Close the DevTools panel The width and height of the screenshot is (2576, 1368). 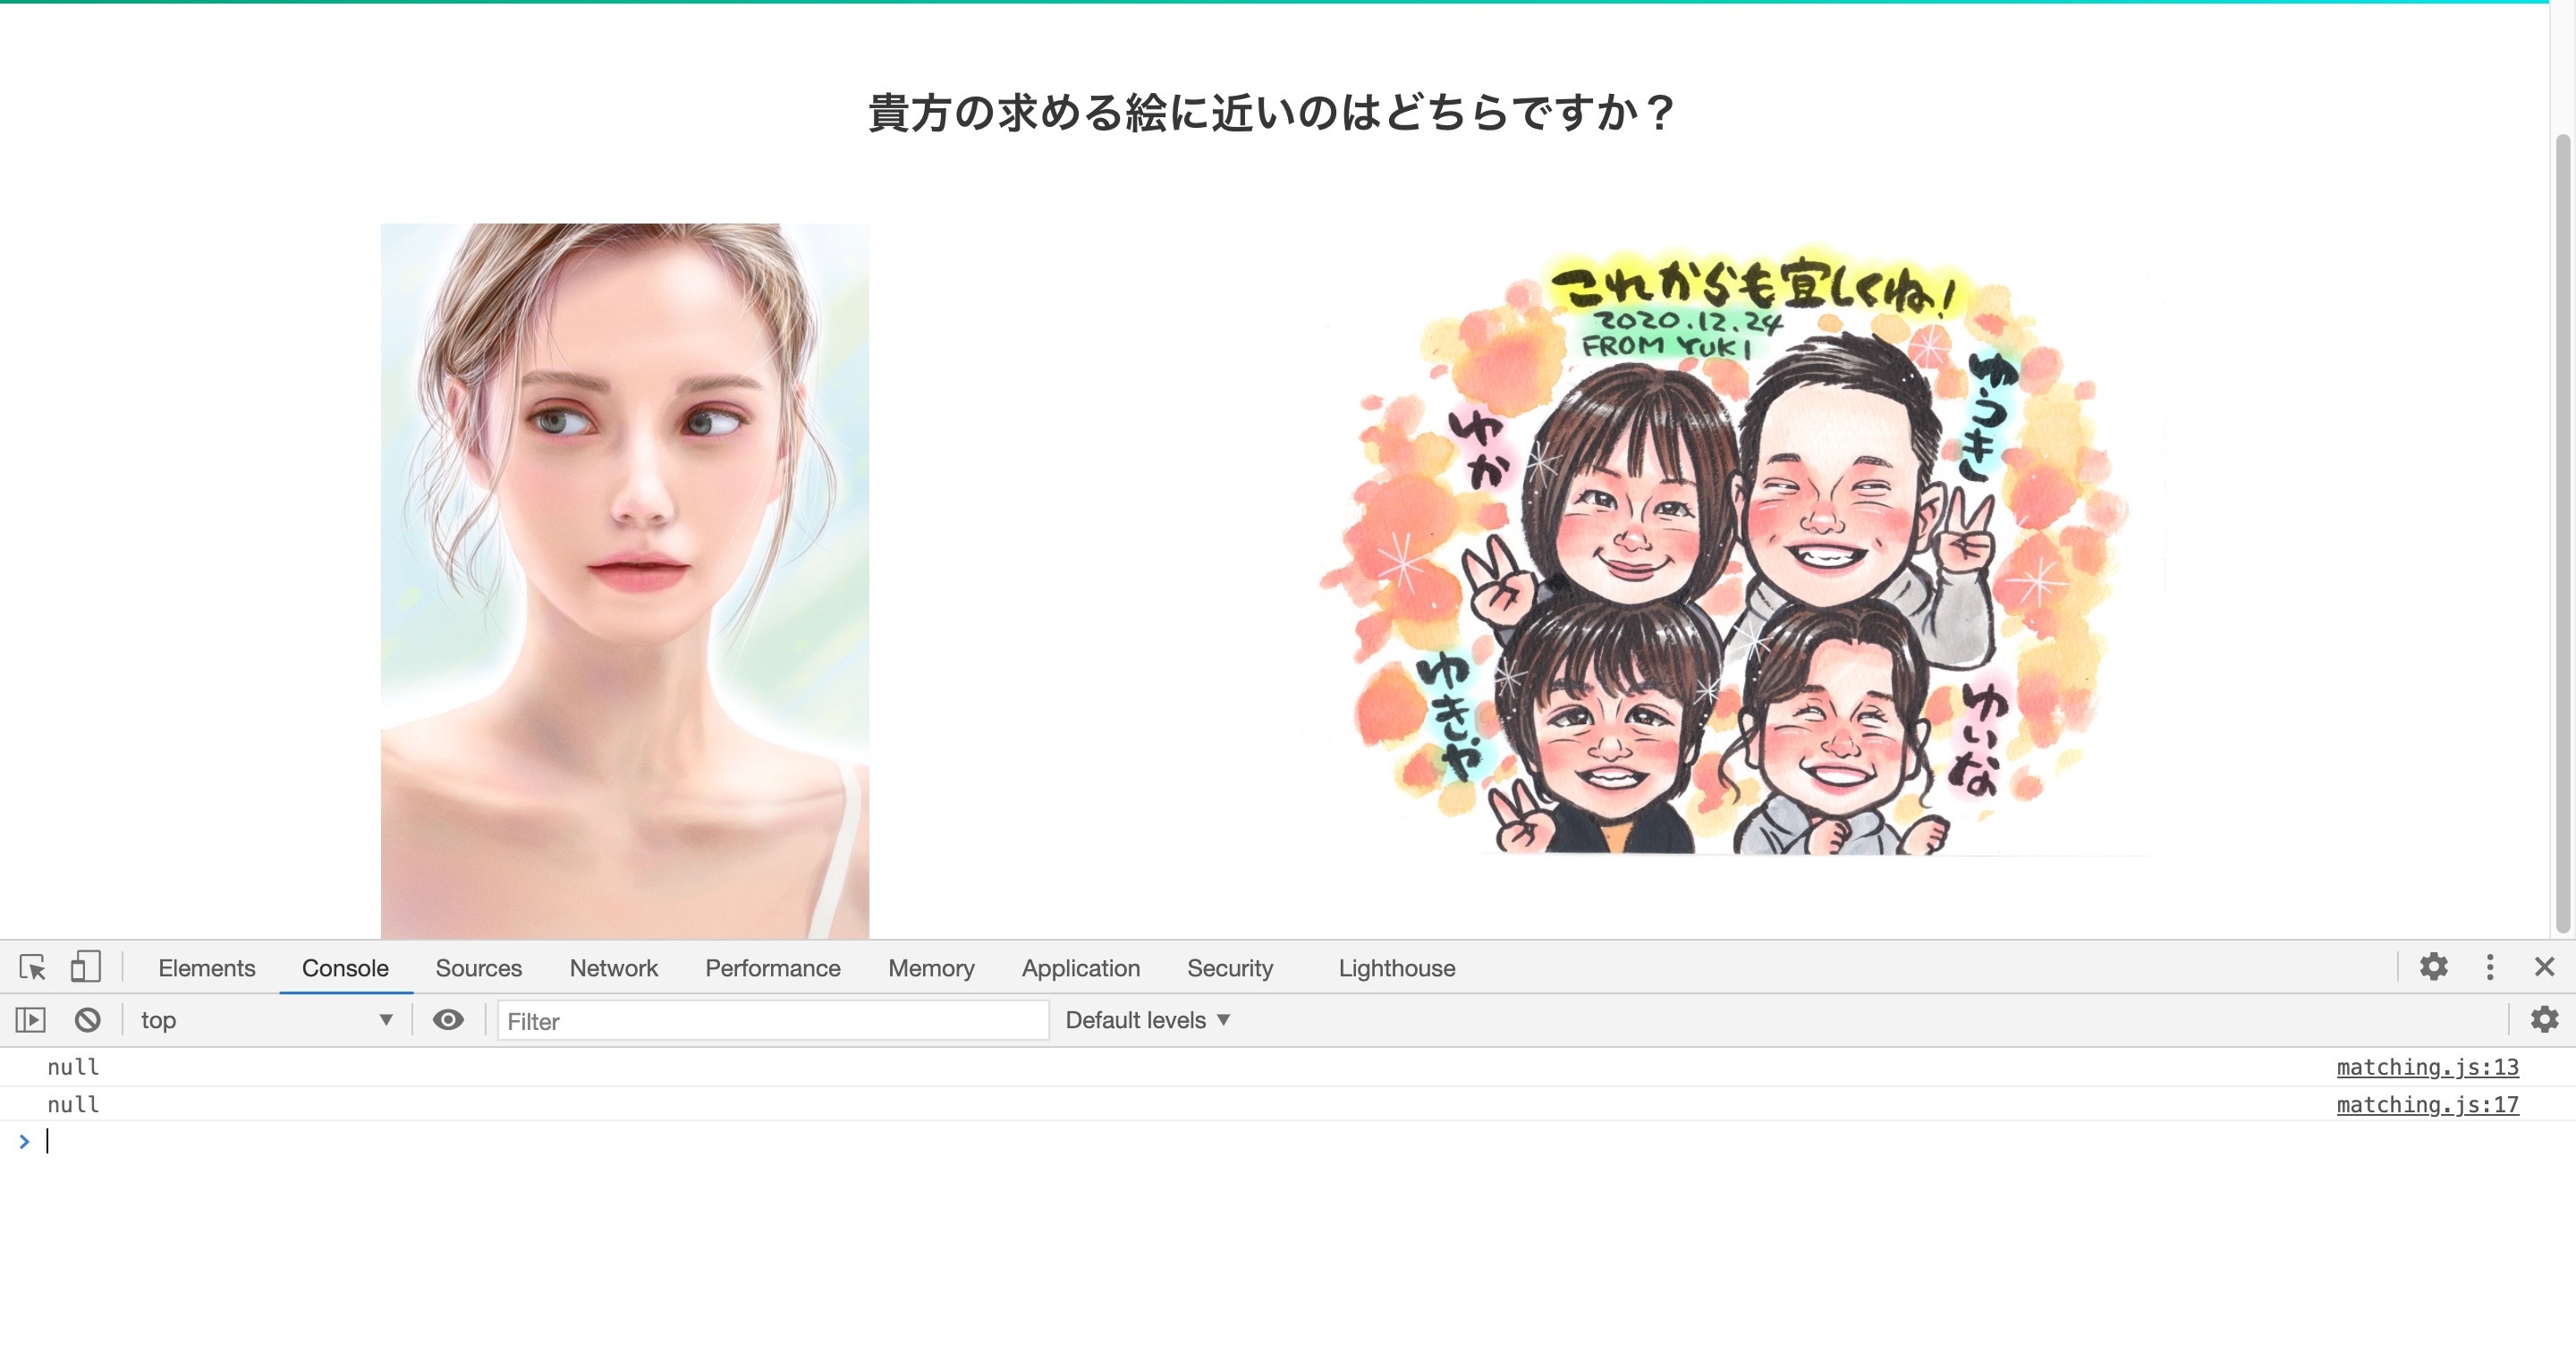tap(2545, 967)
